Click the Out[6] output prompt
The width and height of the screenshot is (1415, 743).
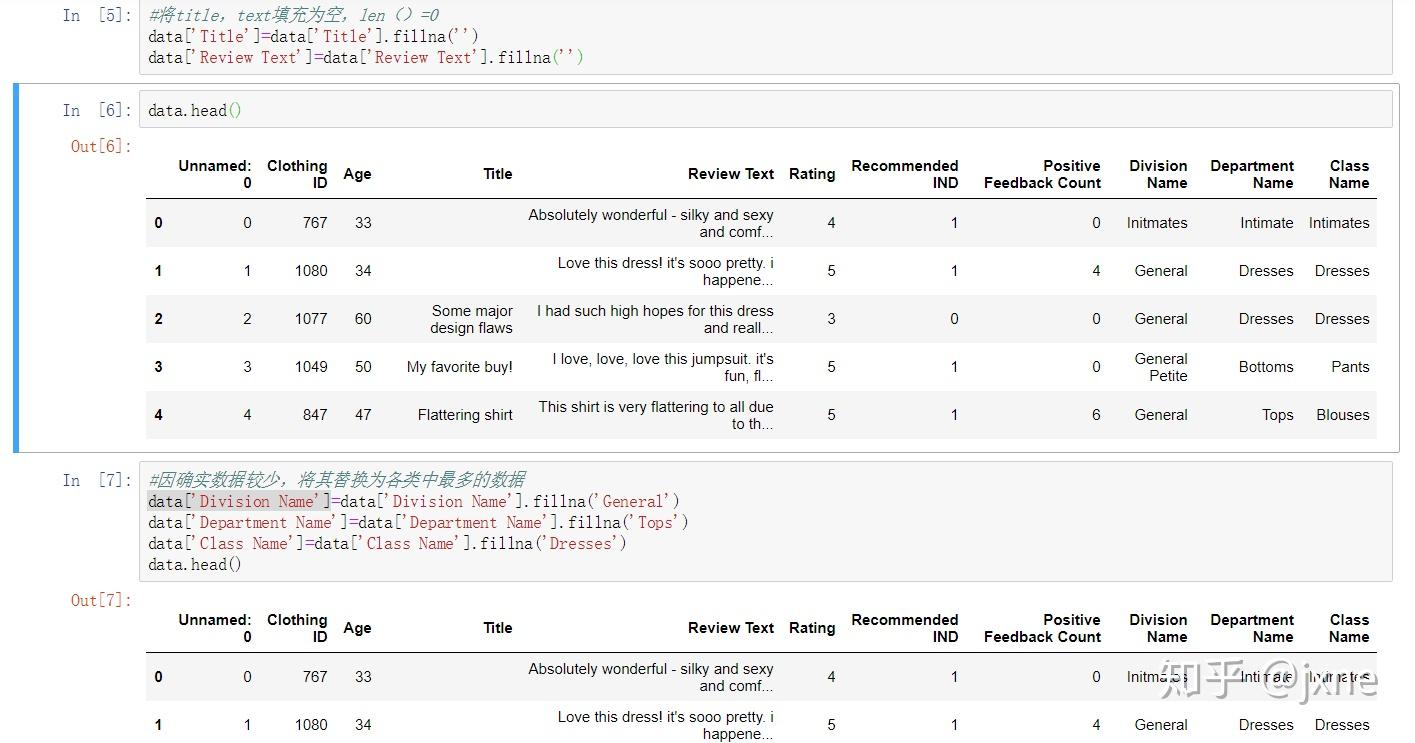[x=100, y=147]
